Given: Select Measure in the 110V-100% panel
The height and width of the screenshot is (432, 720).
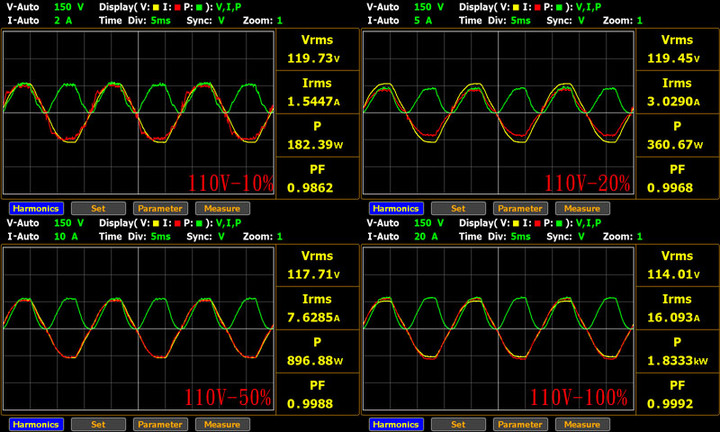Looking at the screenshot, I should tap(582, 424).
